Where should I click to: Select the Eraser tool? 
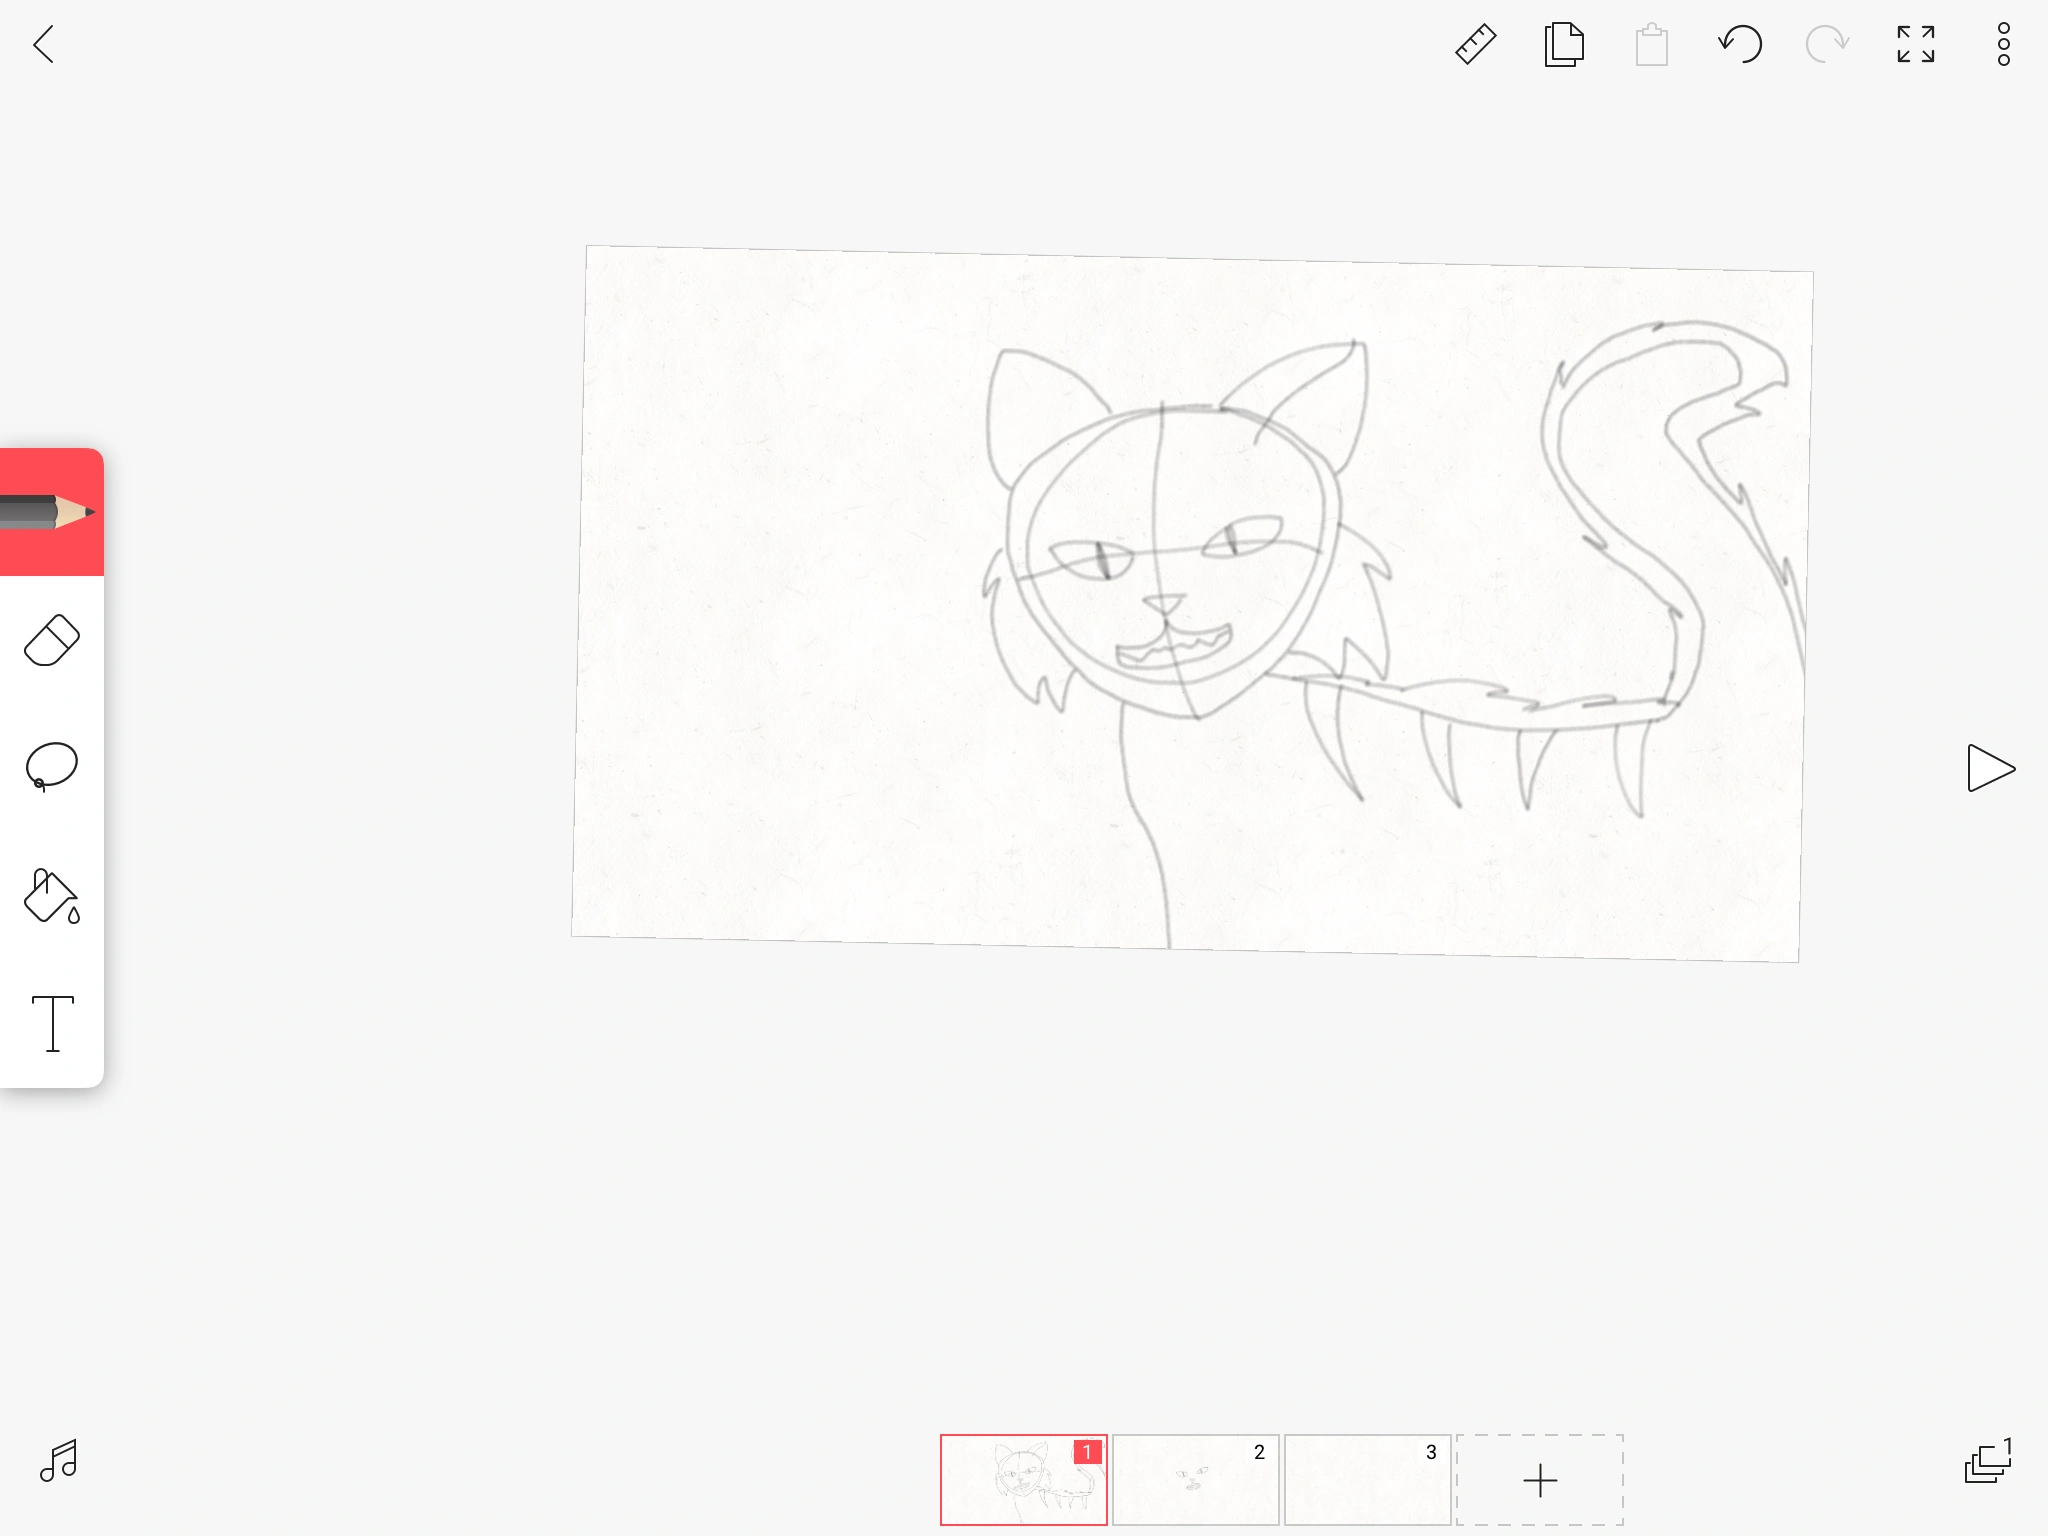point(52,640)
